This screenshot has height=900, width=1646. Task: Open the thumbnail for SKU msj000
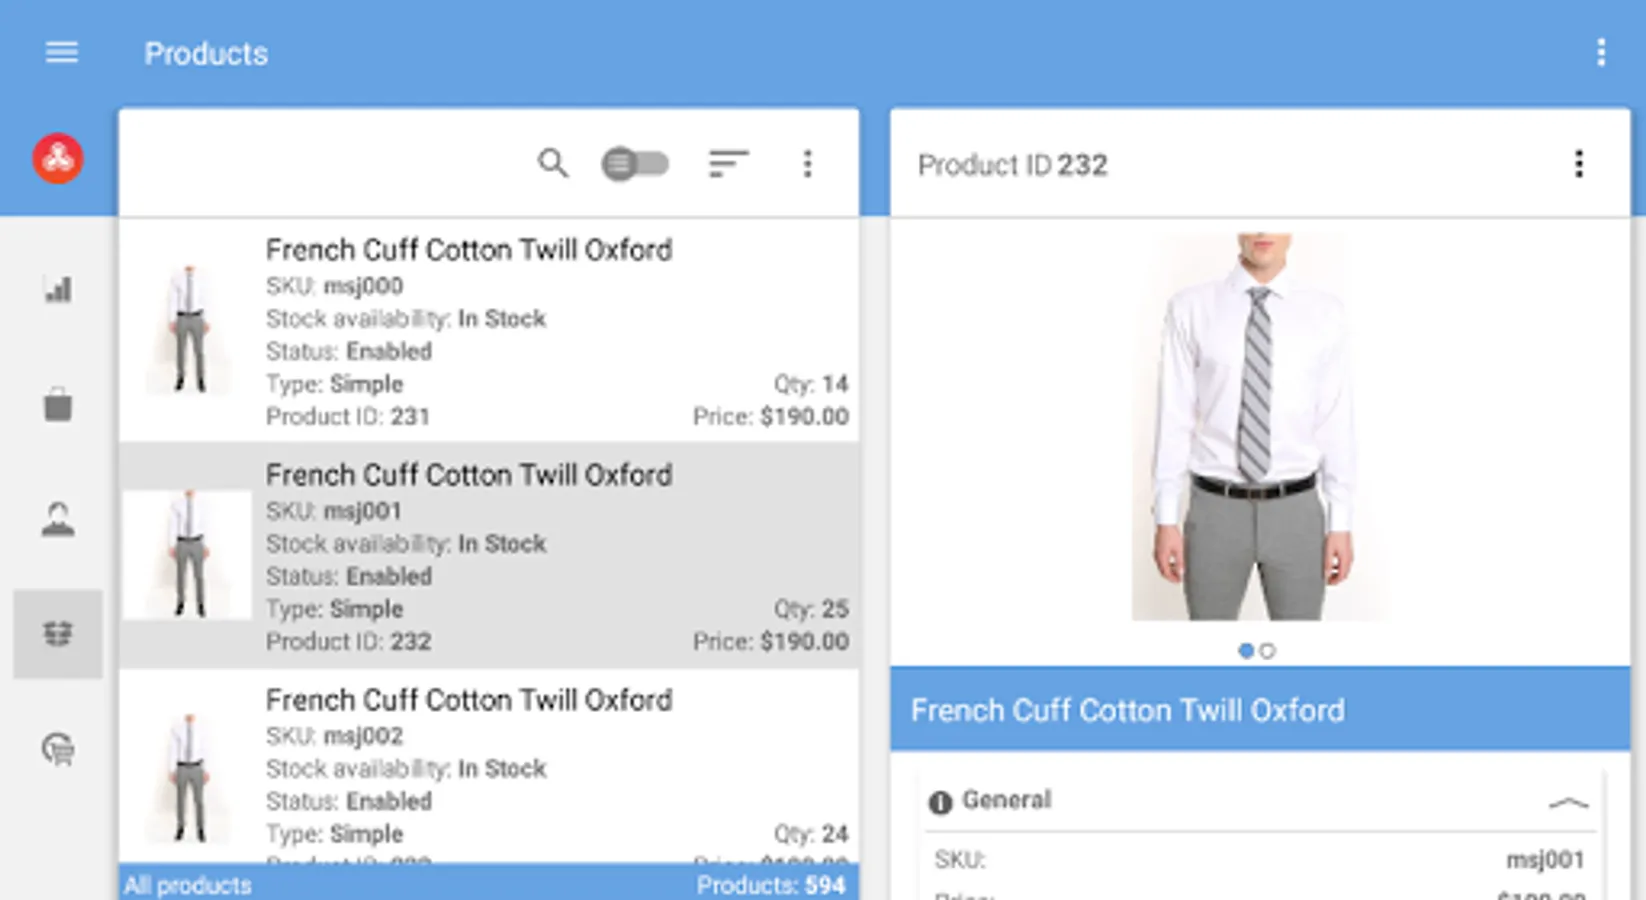pyautogui.click(x=189, y=330)
